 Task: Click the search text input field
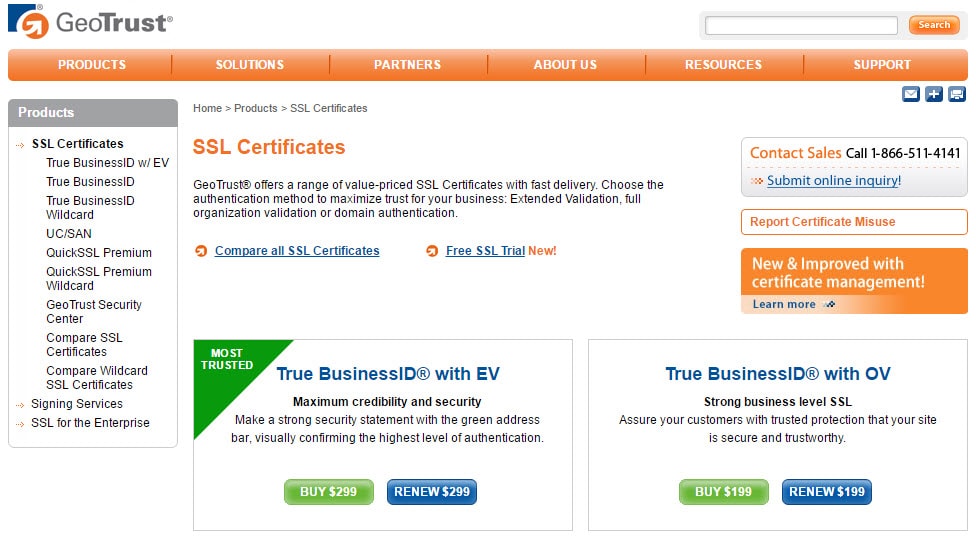801,25
